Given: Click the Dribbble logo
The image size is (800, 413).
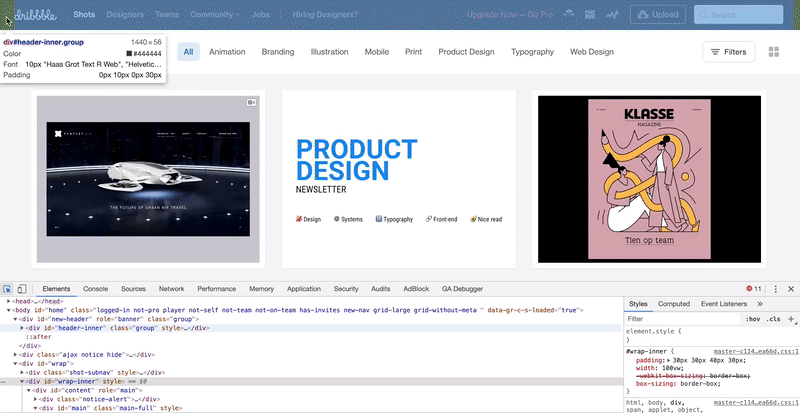Looking at the screenshot, I should [35, 15].
